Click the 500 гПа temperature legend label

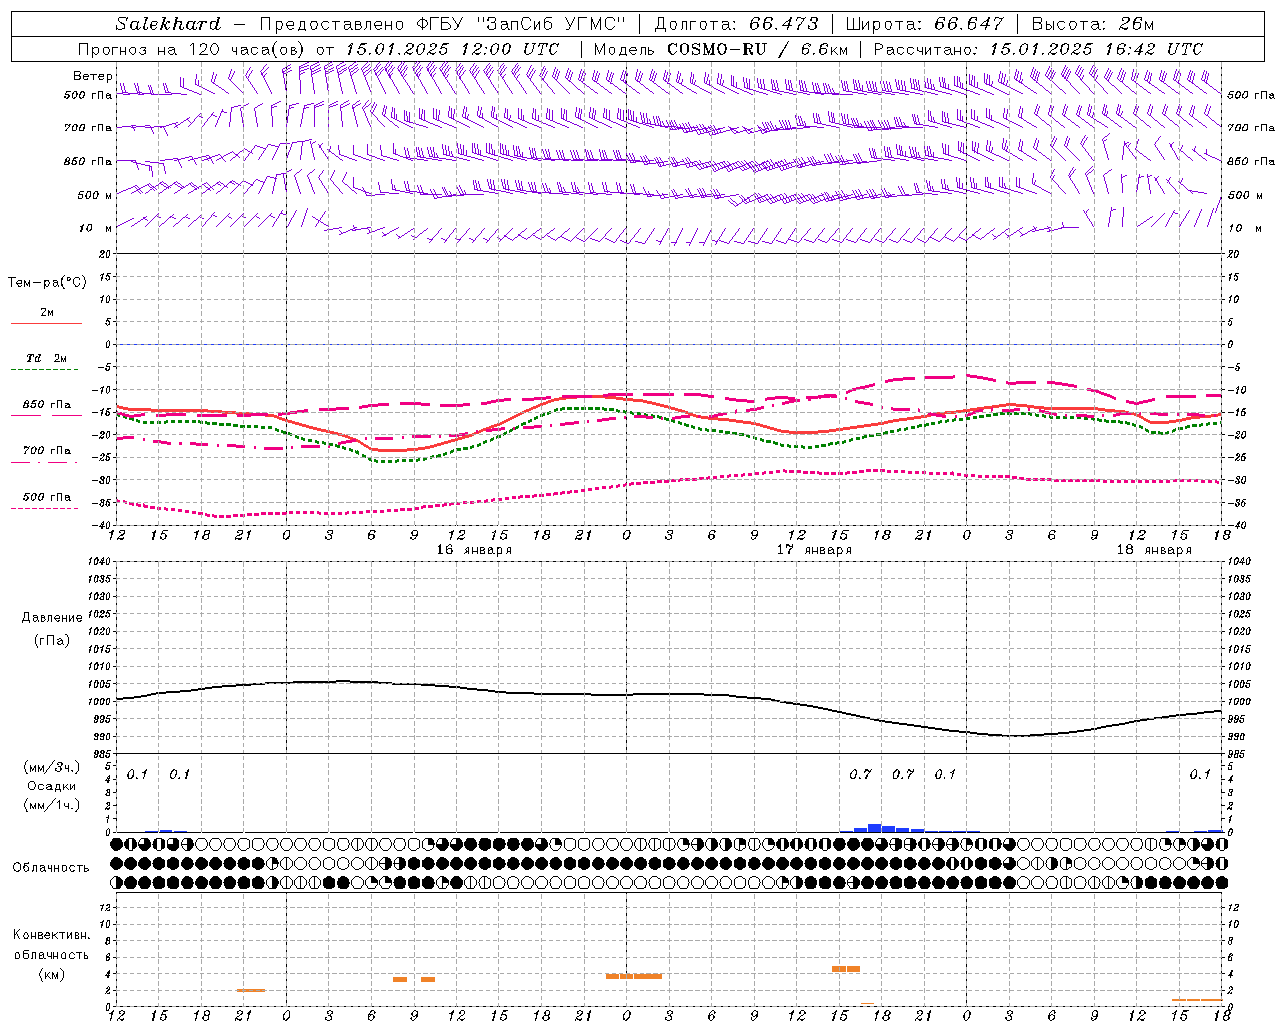click(x=47, y=497)
